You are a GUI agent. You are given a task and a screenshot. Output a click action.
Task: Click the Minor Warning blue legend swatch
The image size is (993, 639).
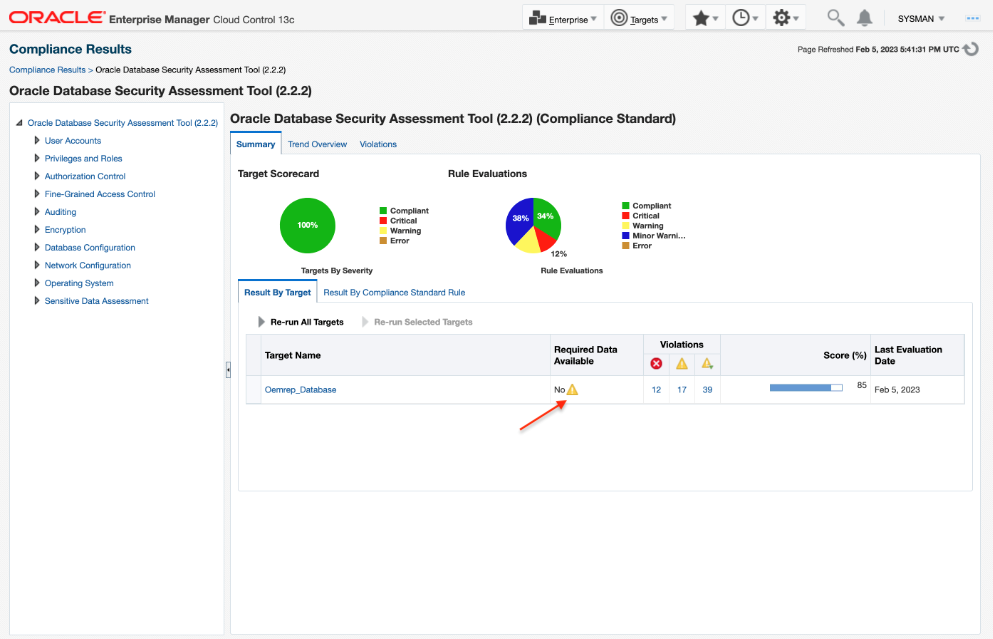click(x=625, y=236)
